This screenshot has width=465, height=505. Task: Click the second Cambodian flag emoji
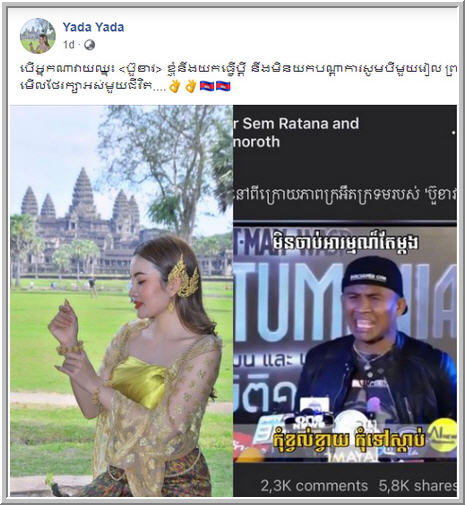(x=223, y=86)
